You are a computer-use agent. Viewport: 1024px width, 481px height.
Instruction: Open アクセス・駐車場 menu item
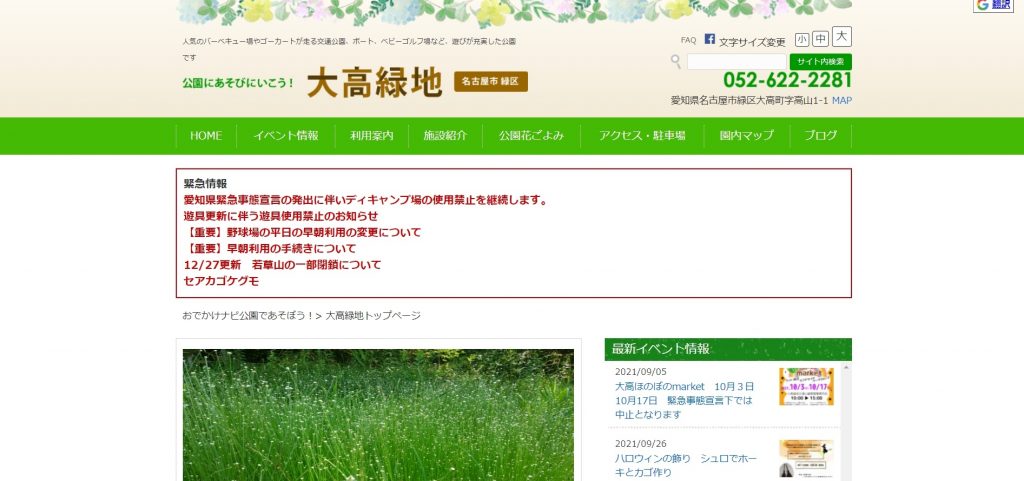[x=642, y=136]
